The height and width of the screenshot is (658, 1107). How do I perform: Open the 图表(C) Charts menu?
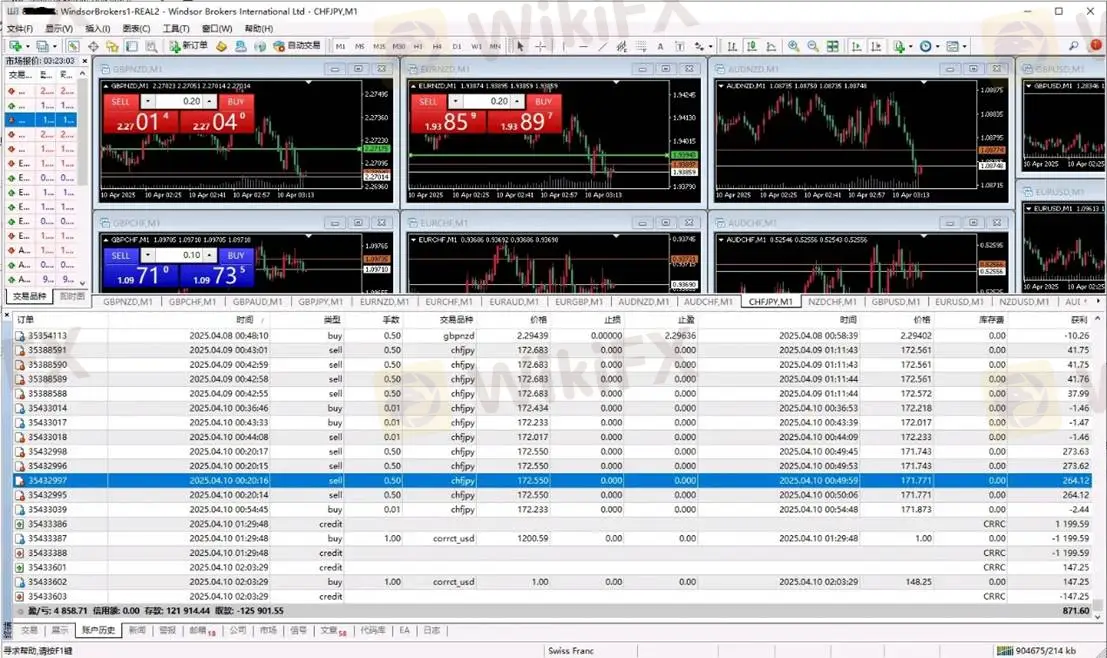coord(136,29)
